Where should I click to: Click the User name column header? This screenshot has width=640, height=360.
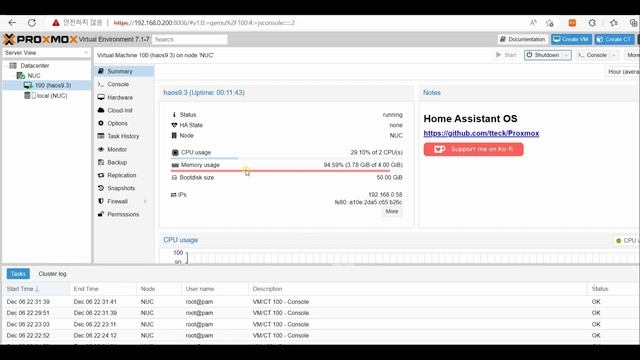point(215,289)
